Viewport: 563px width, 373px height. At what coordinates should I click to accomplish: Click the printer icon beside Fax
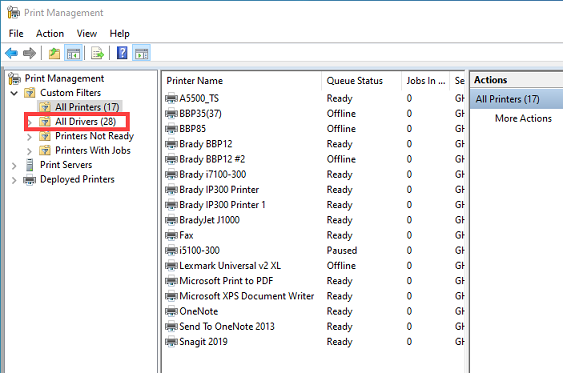171,236
